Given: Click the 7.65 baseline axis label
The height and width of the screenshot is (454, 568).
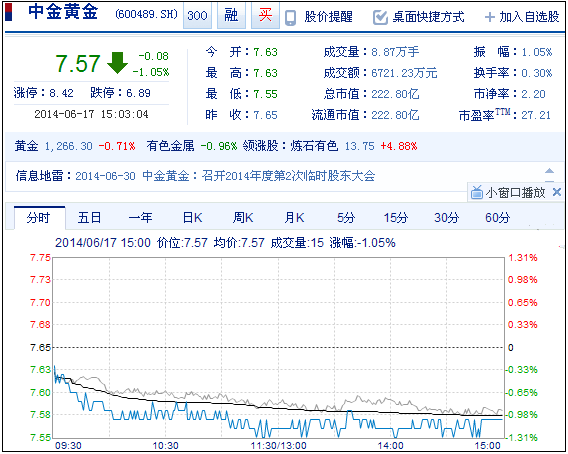Looking at the screenshot, I should point(40,347).
